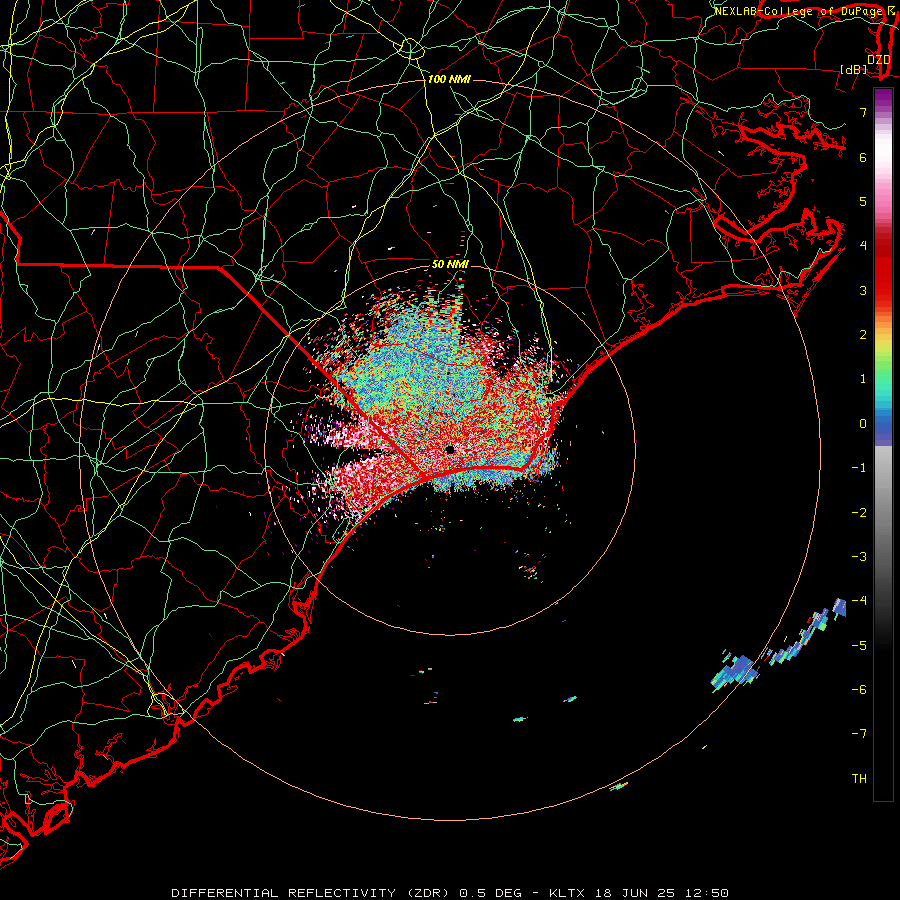Click the "2" value on the color scale
The width and height of the screenshot is (900, 900).
[x=863, y=335]
